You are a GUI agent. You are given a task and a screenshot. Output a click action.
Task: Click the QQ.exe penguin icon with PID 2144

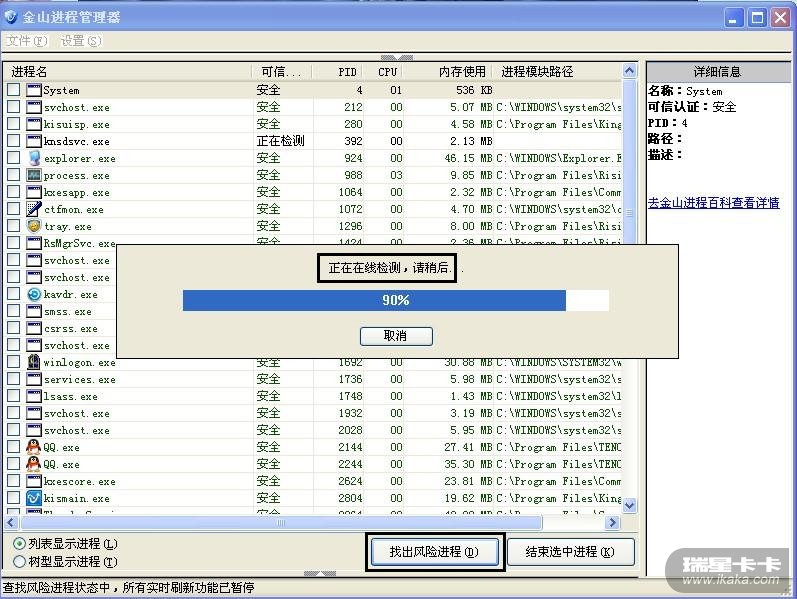[34, 447]
